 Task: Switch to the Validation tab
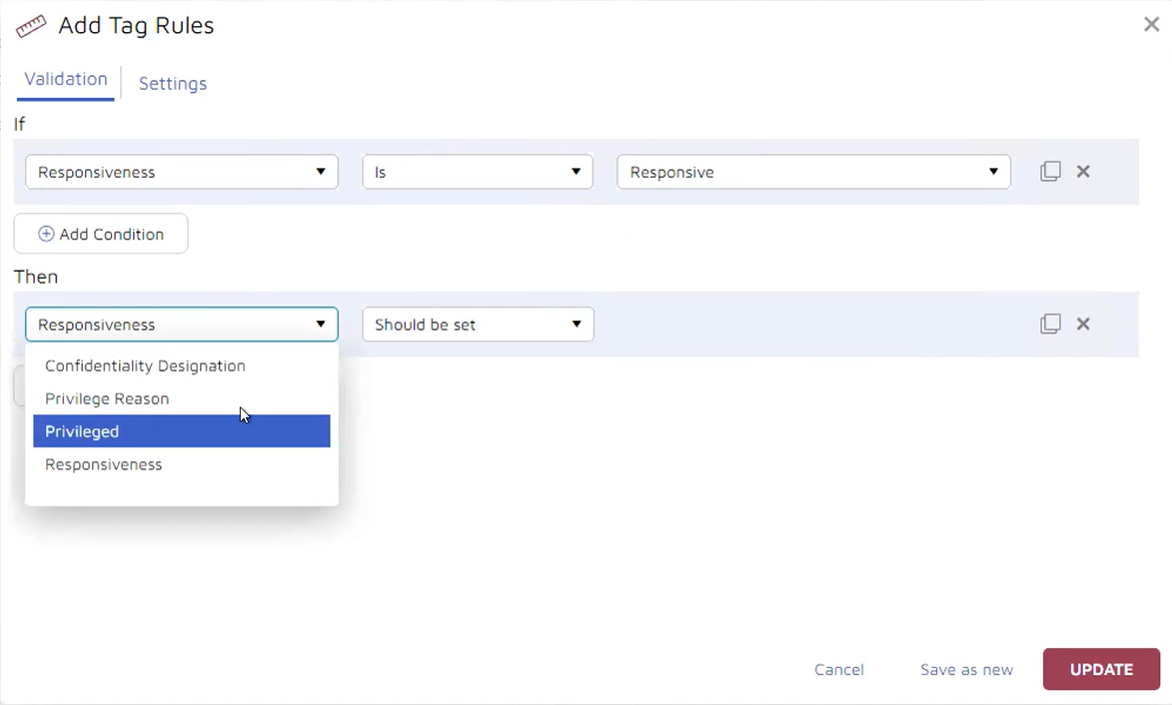(66, 79)
